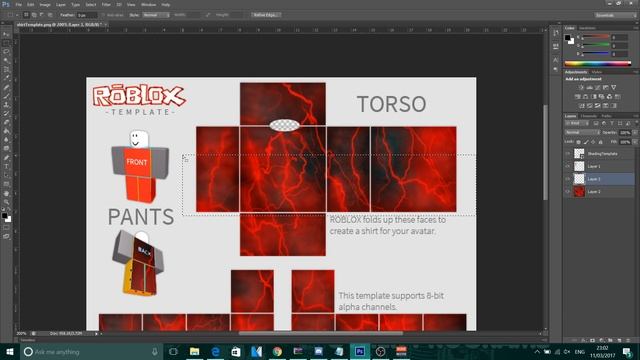The image size is (640, 360).
Task: Select the Rectangle shape tool
Action: click(6, 184)
